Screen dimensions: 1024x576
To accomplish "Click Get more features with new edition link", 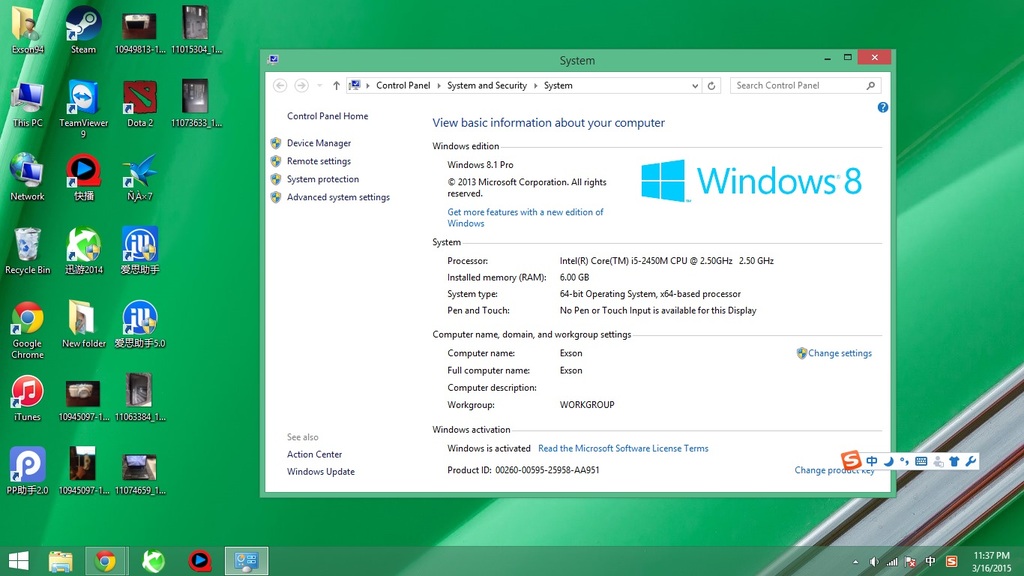I will [525, 217].
